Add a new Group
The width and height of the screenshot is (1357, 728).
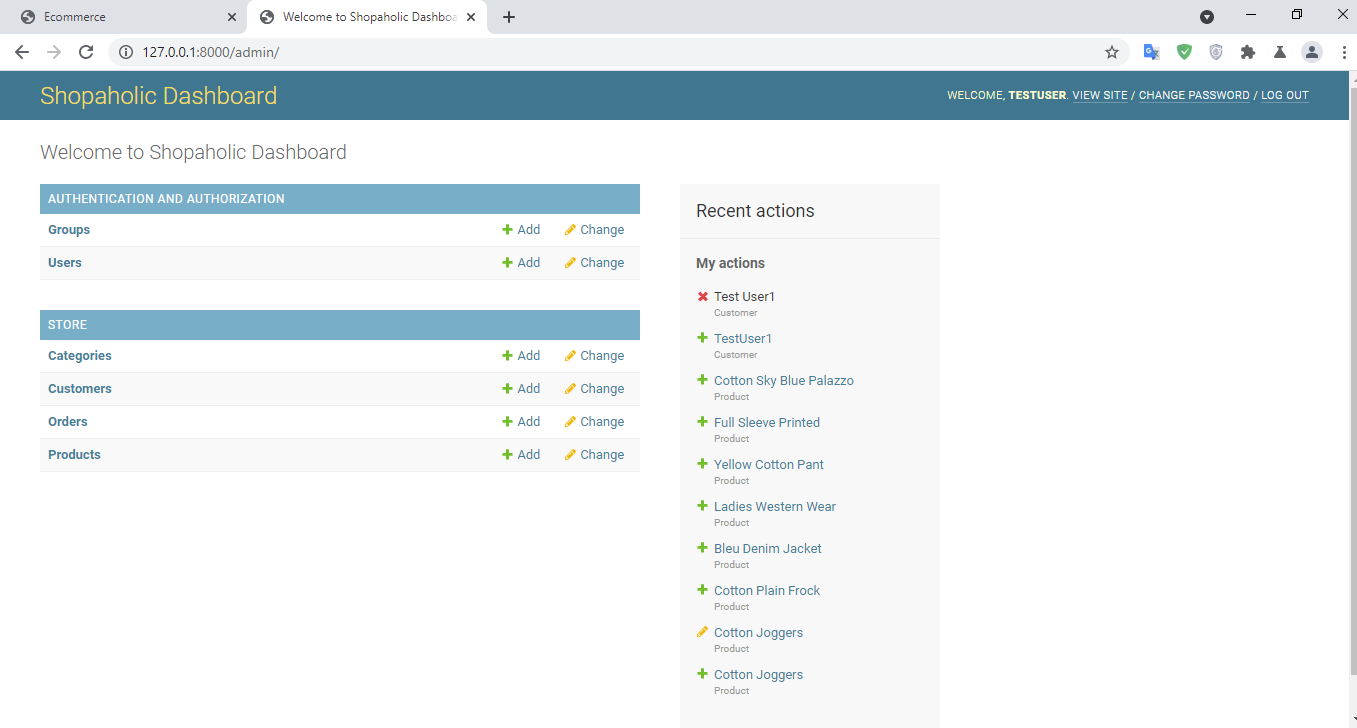pyautogui.click(x=521, y=230)
